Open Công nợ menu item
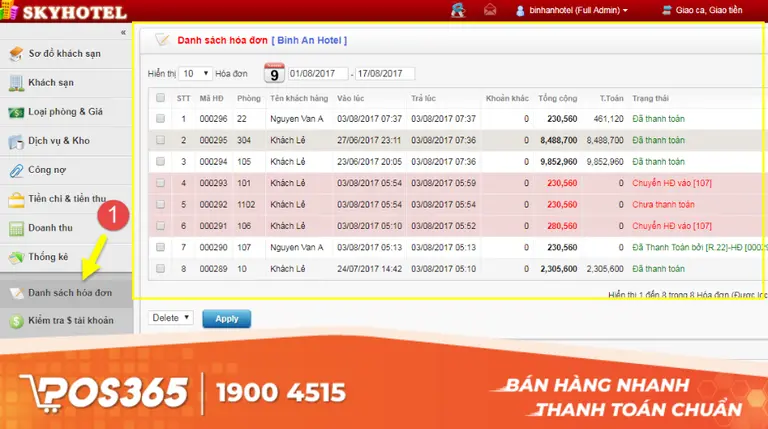This screenshot has width=768, height=429. coord(47,170)
